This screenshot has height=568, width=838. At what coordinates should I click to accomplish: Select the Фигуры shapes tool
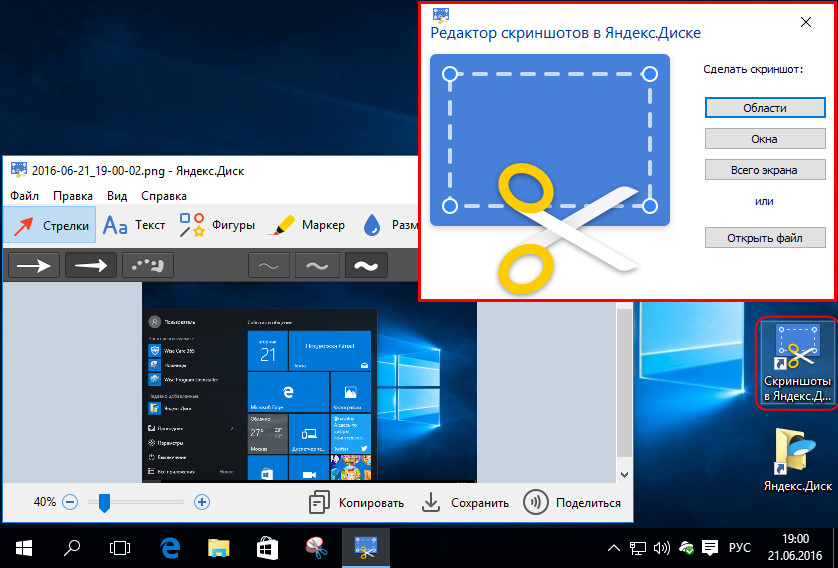[216, 225]
